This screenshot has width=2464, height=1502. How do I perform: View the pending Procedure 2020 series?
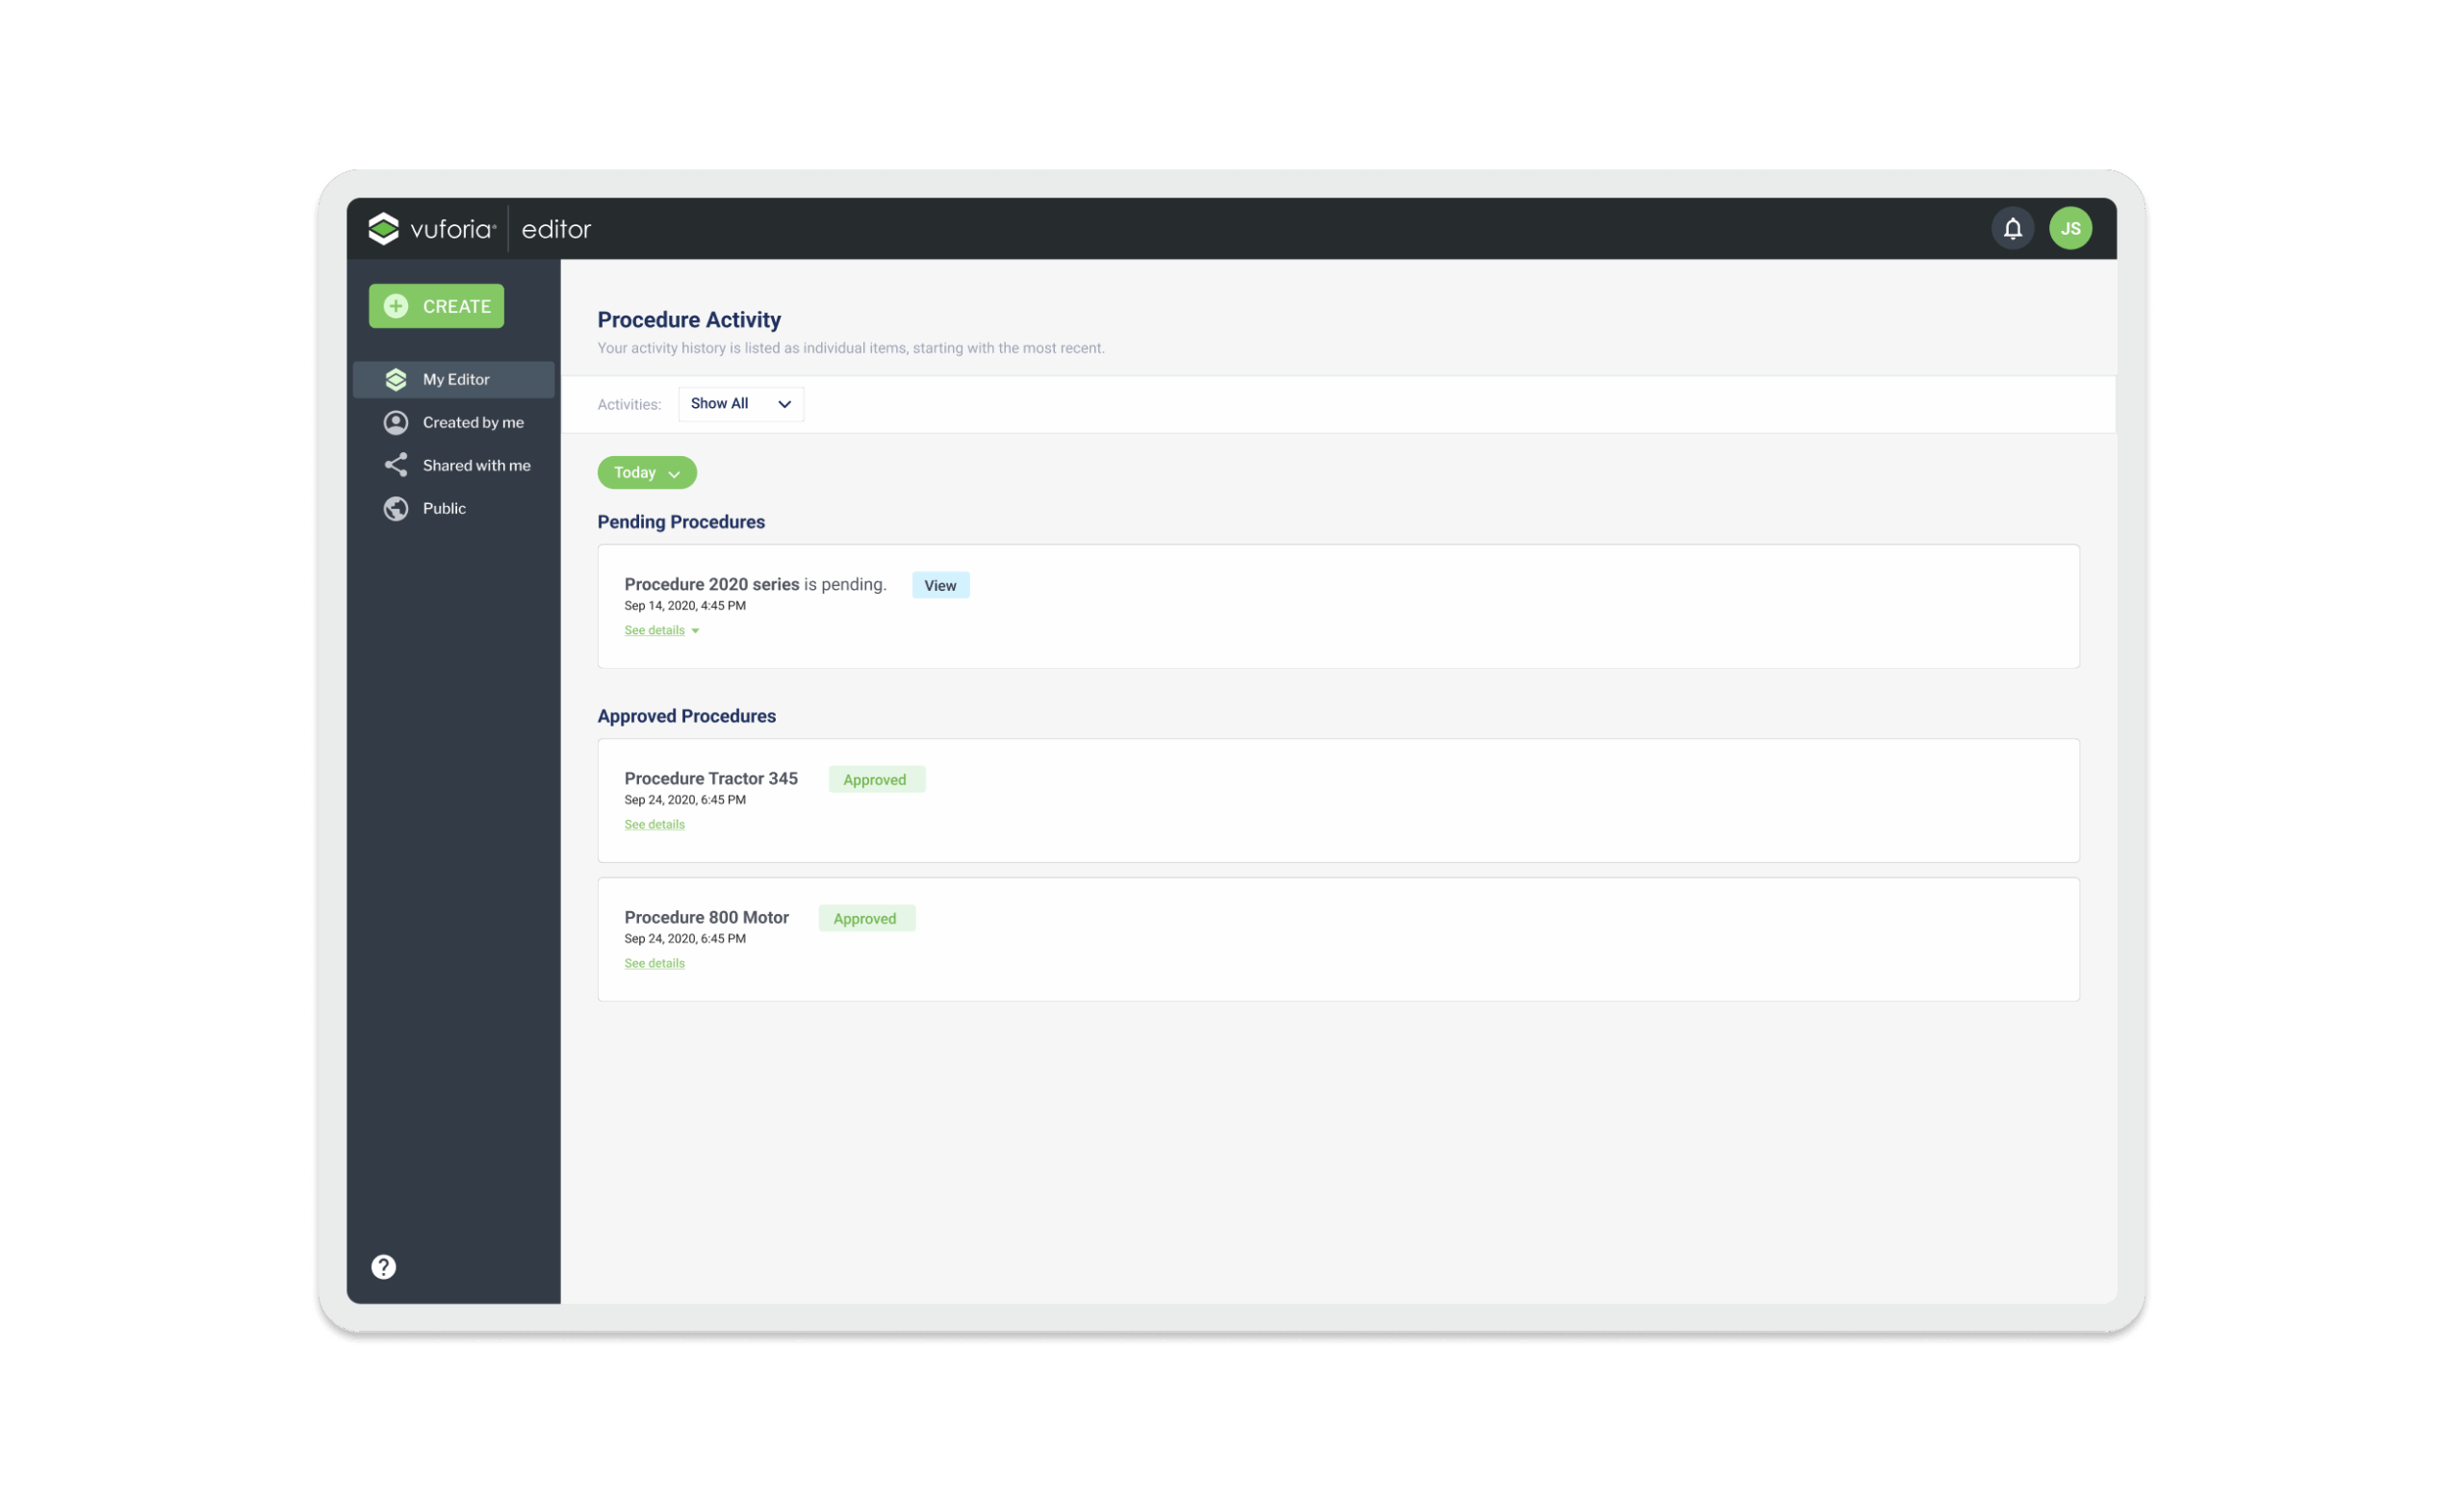click(939, 585)
